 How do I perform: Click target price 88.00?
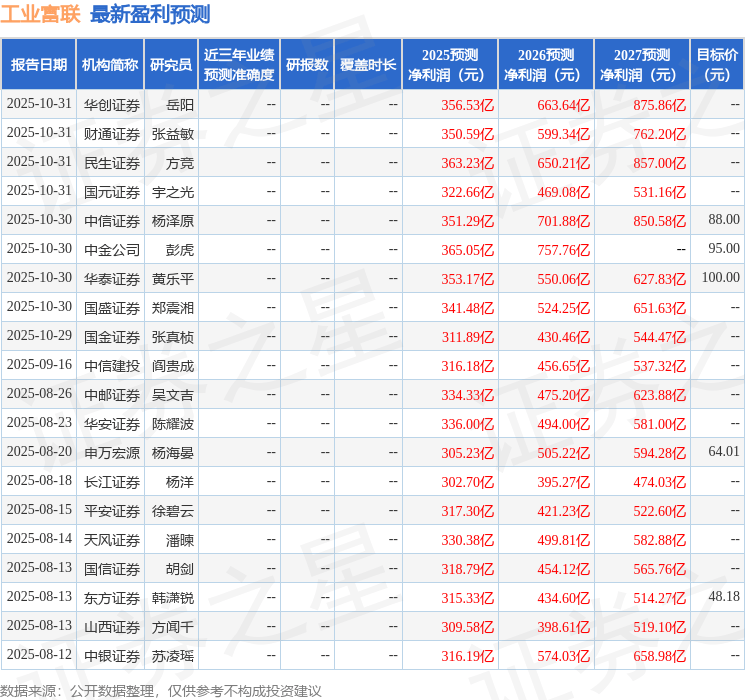[724, 220]
